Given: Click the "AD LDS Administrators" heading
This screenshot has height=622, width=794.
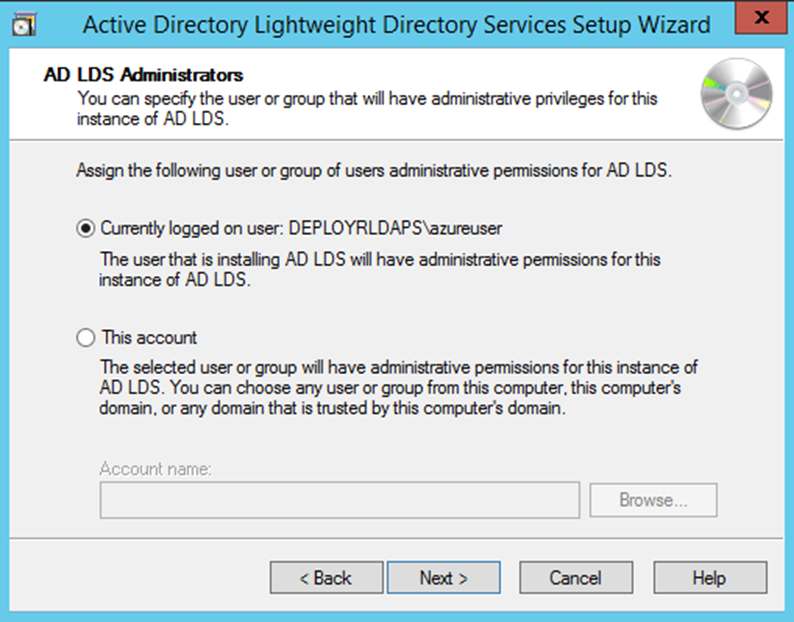Looking at the screenshot, I should tap(144, 75).
